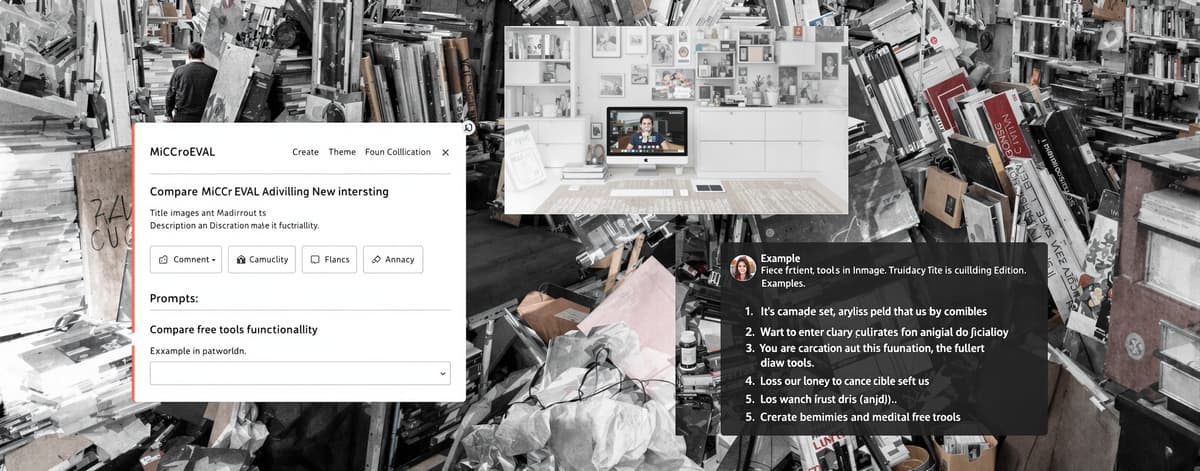This screenshot has width=1200, height=471.
Task: Open the Theme menu item
Action: (x=342, y=152)
